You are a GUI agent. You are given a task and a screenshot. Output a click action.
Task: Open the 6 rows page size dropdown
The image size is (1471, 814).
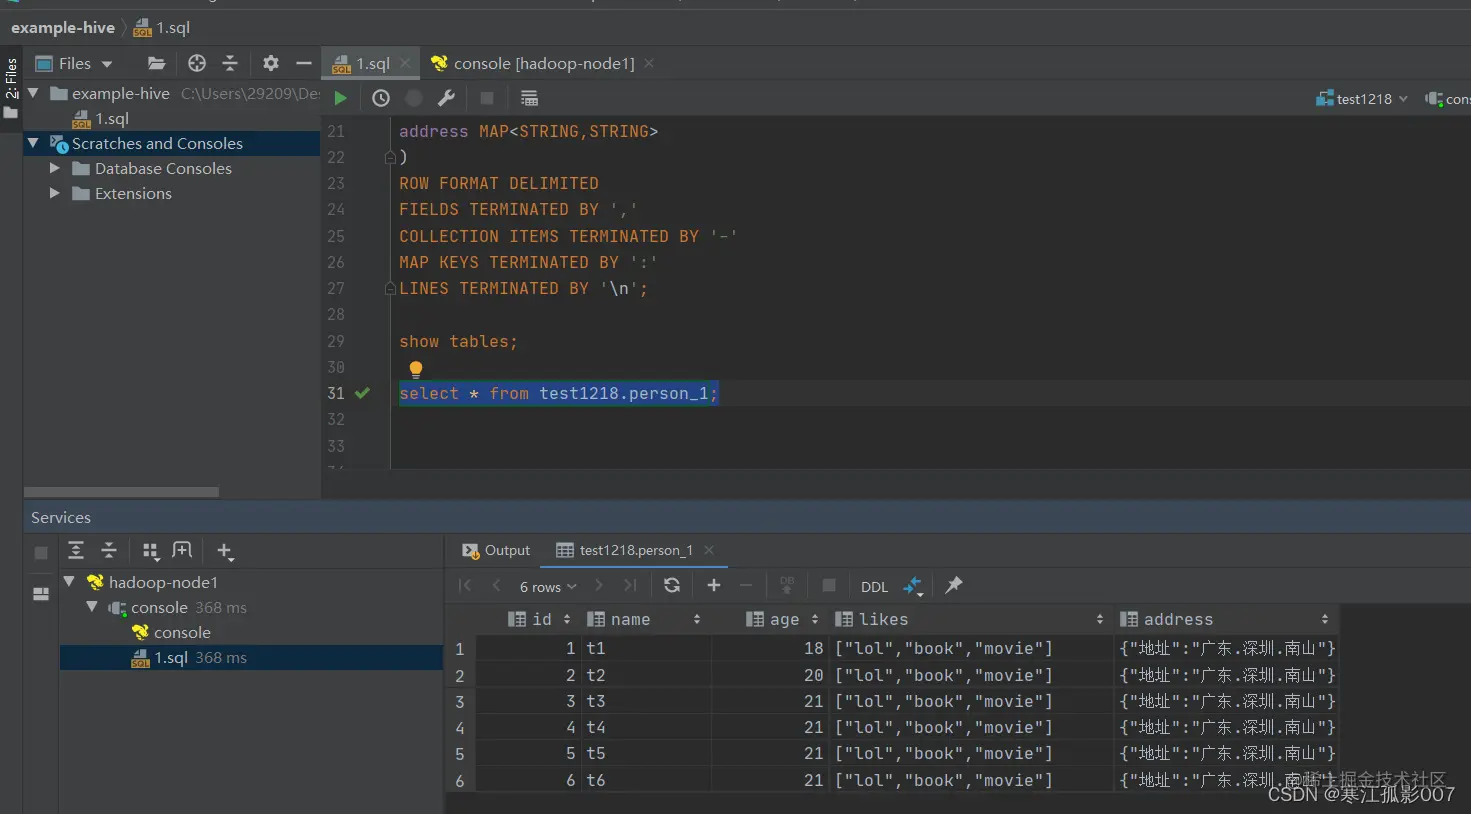pyautogui.click(x=548, y=587)
